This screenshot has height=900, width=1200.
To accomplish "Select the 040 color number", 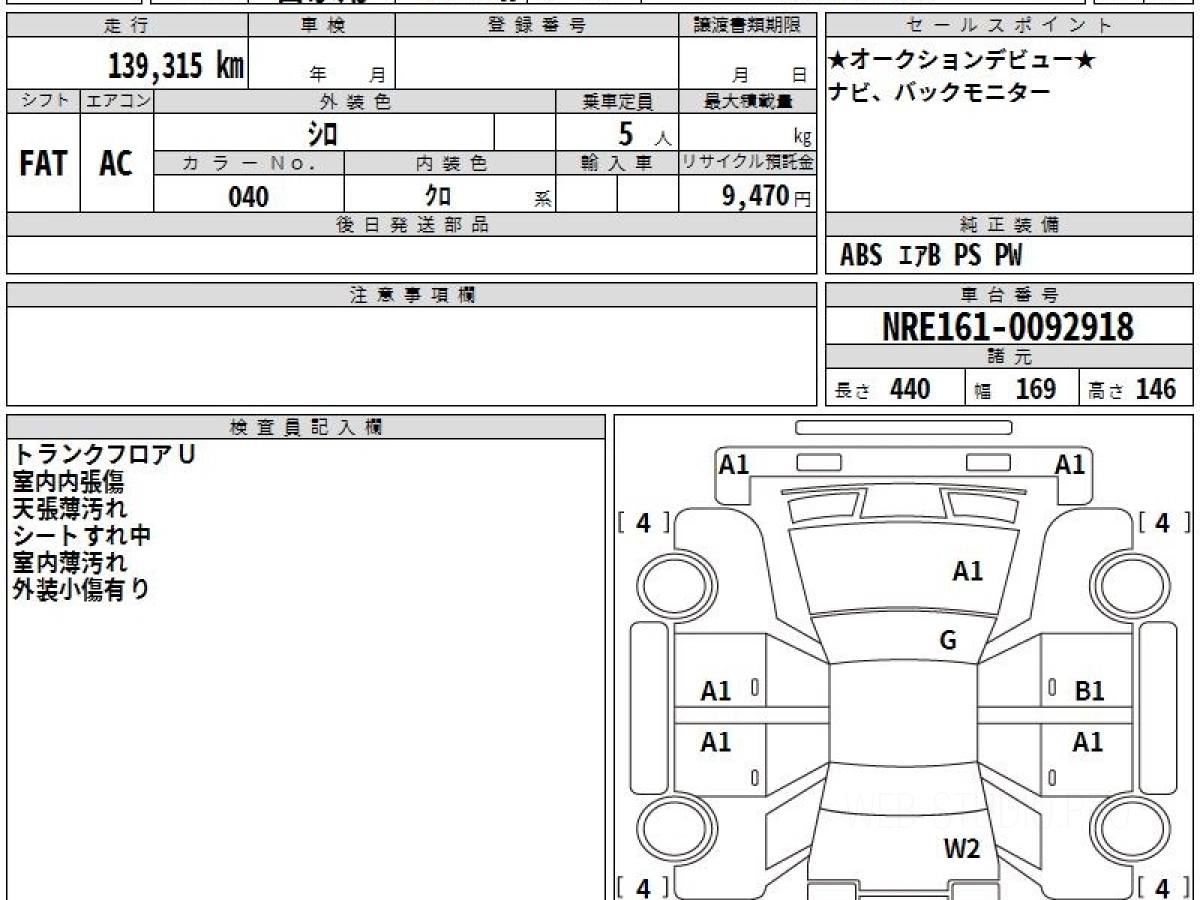I will click(x=249, y=197).
